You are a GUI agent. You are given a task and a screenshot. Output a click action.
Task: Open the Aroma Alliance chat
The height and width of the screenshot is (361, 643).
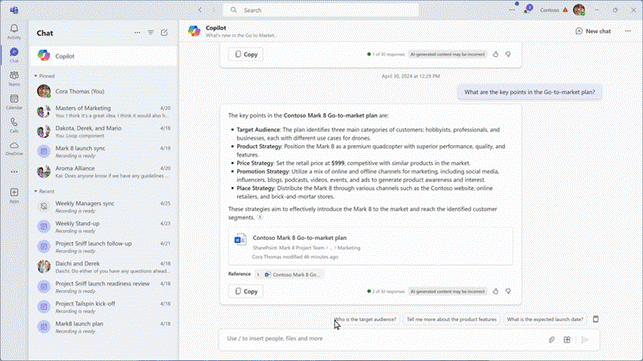pos(103,171)
